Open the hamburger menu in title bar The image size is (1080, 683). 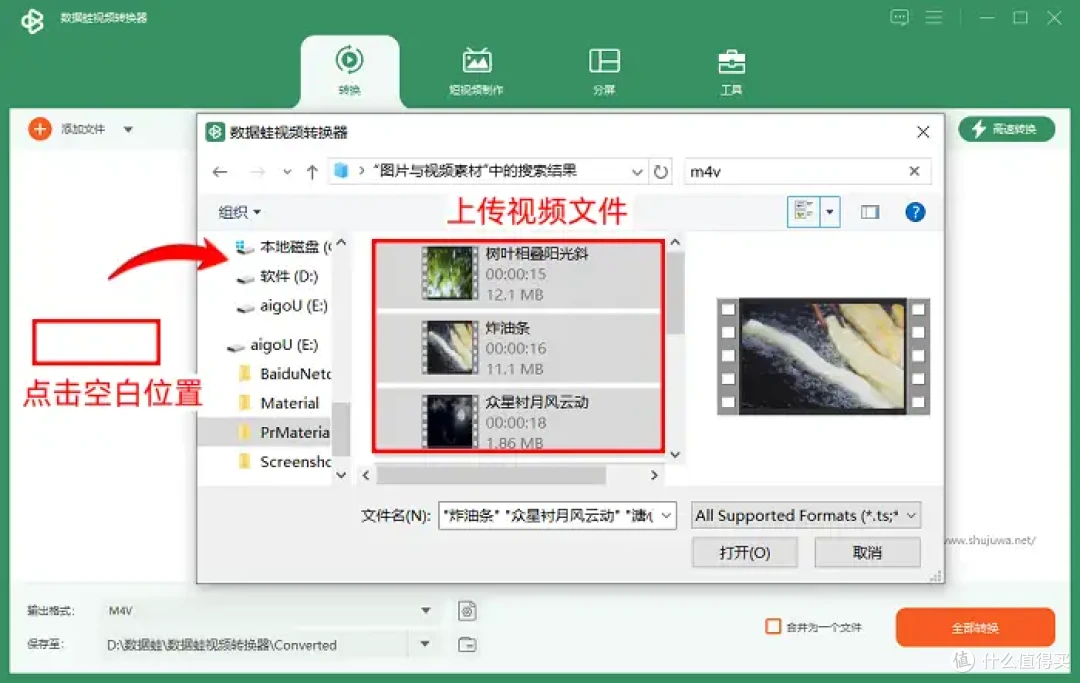933,17
